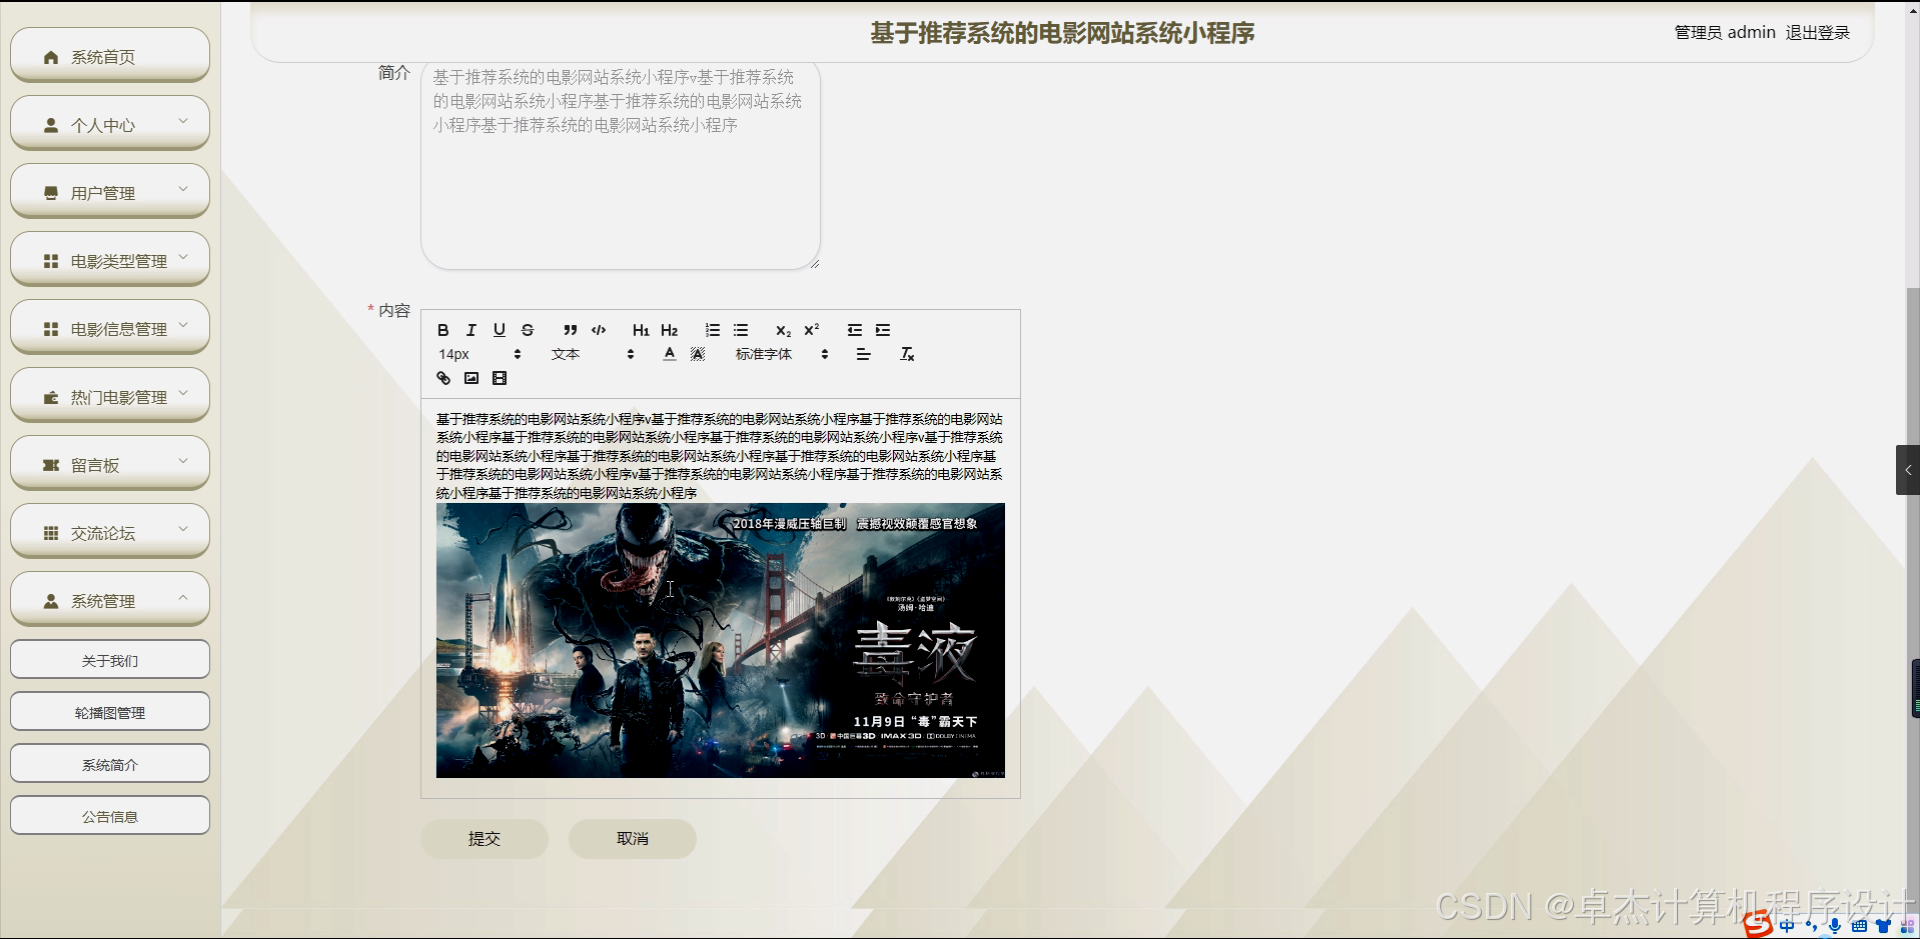The width and height of the screenshot is (1920, 939).
Task: Click the Sogou input method logo
Action: coord(1758,925)
